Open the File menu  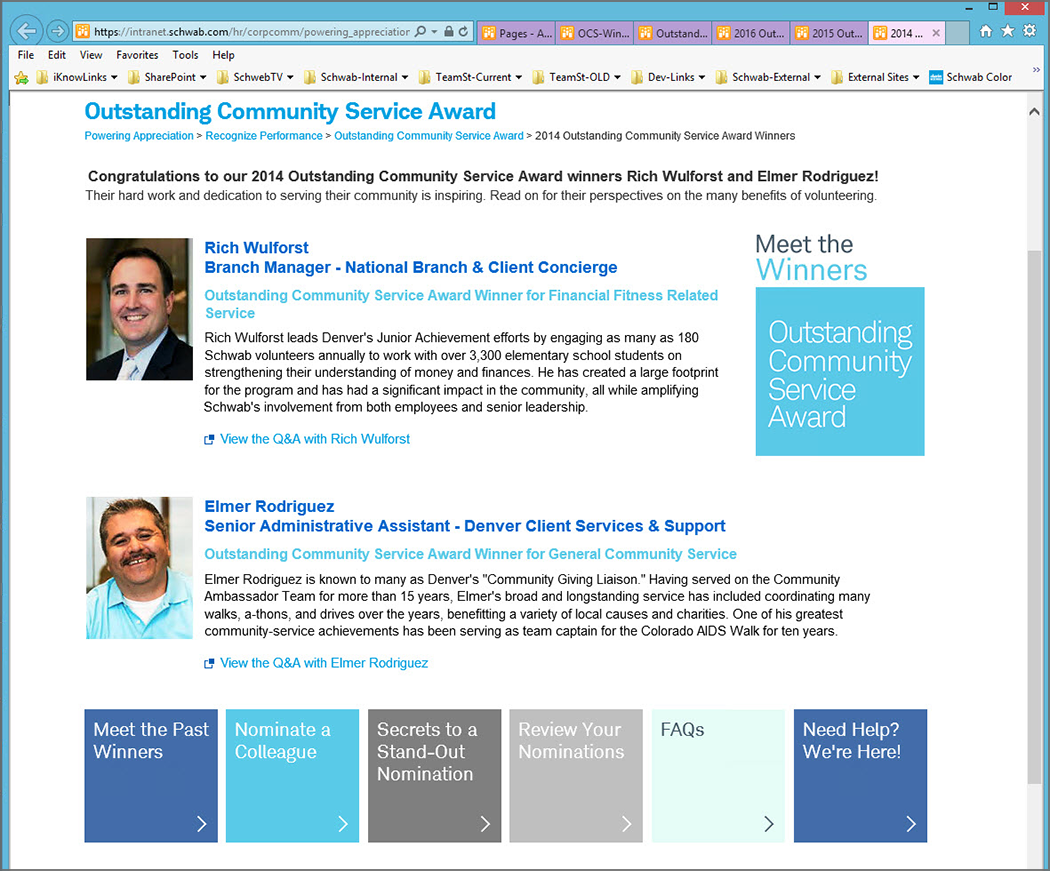point(25,55)
